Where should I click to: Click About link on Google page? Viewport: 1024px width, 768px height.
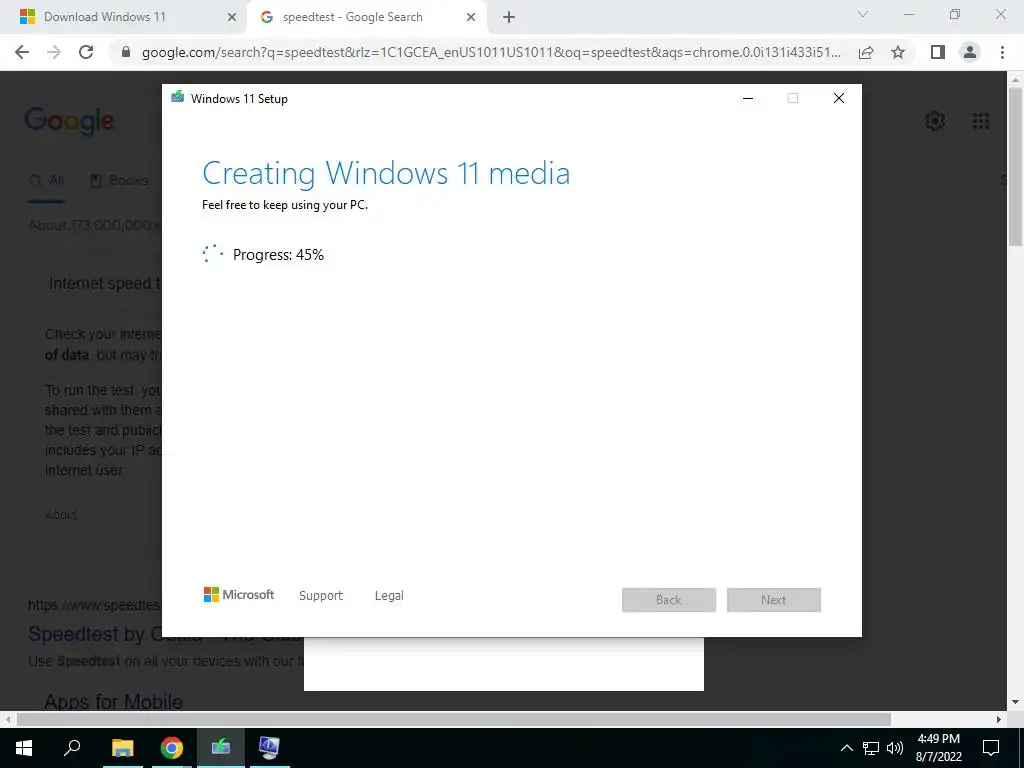[61, 515]
